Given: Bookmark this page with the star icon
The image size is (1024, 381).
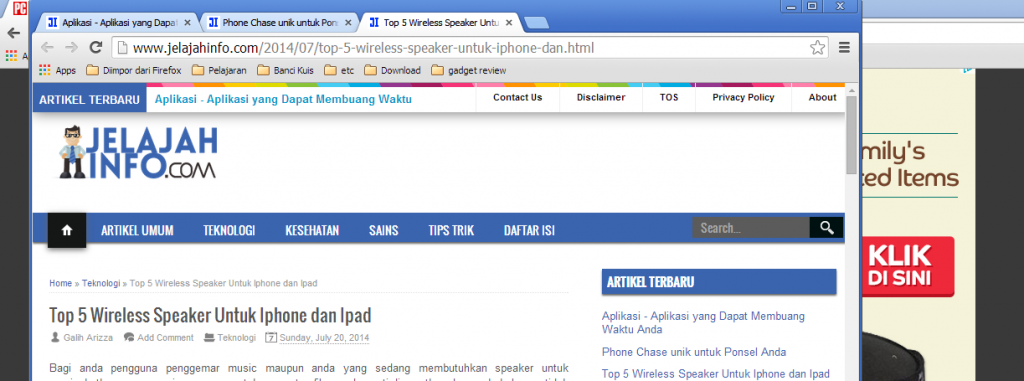Looking at the screenshot, I should [x=817, y=47].
